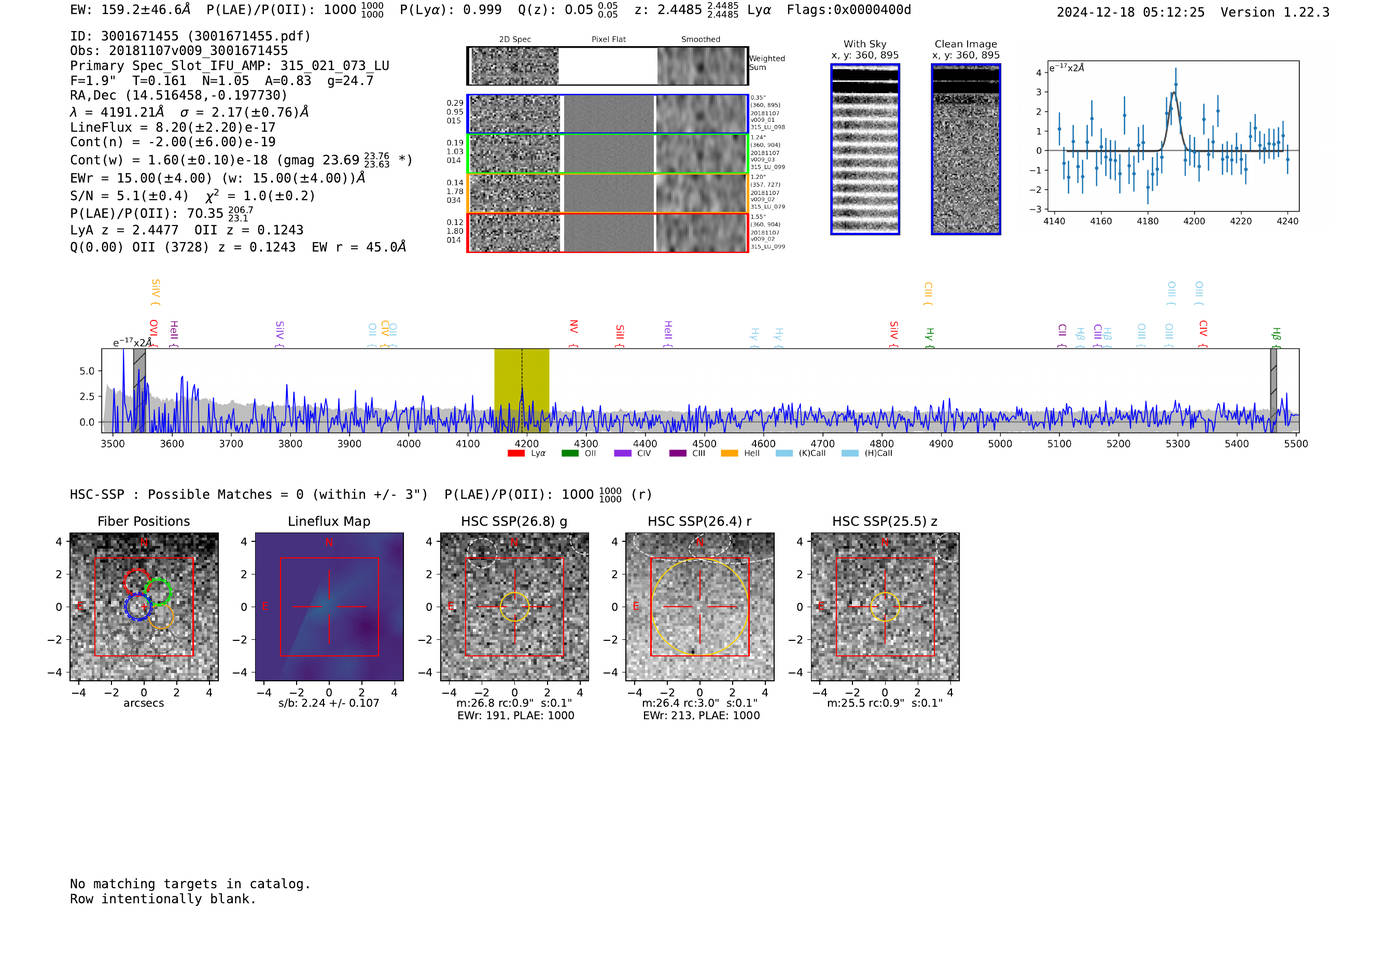Screen dimensions: 1400x953
Task: Select the HSC SSP(25.5) z cutout
Action: (x=884, y=607)
